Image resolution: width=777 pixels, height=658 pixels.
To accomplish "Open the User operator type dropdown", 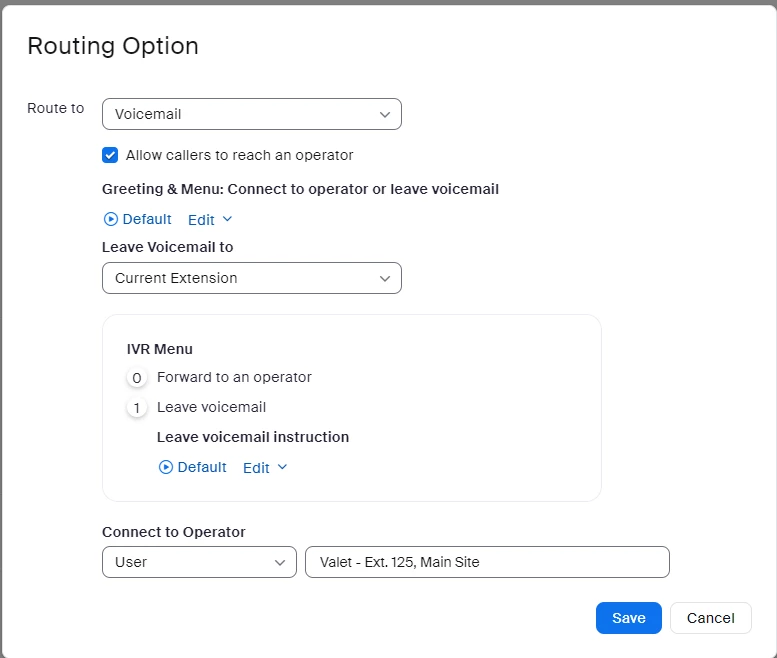I will (199, 562).
